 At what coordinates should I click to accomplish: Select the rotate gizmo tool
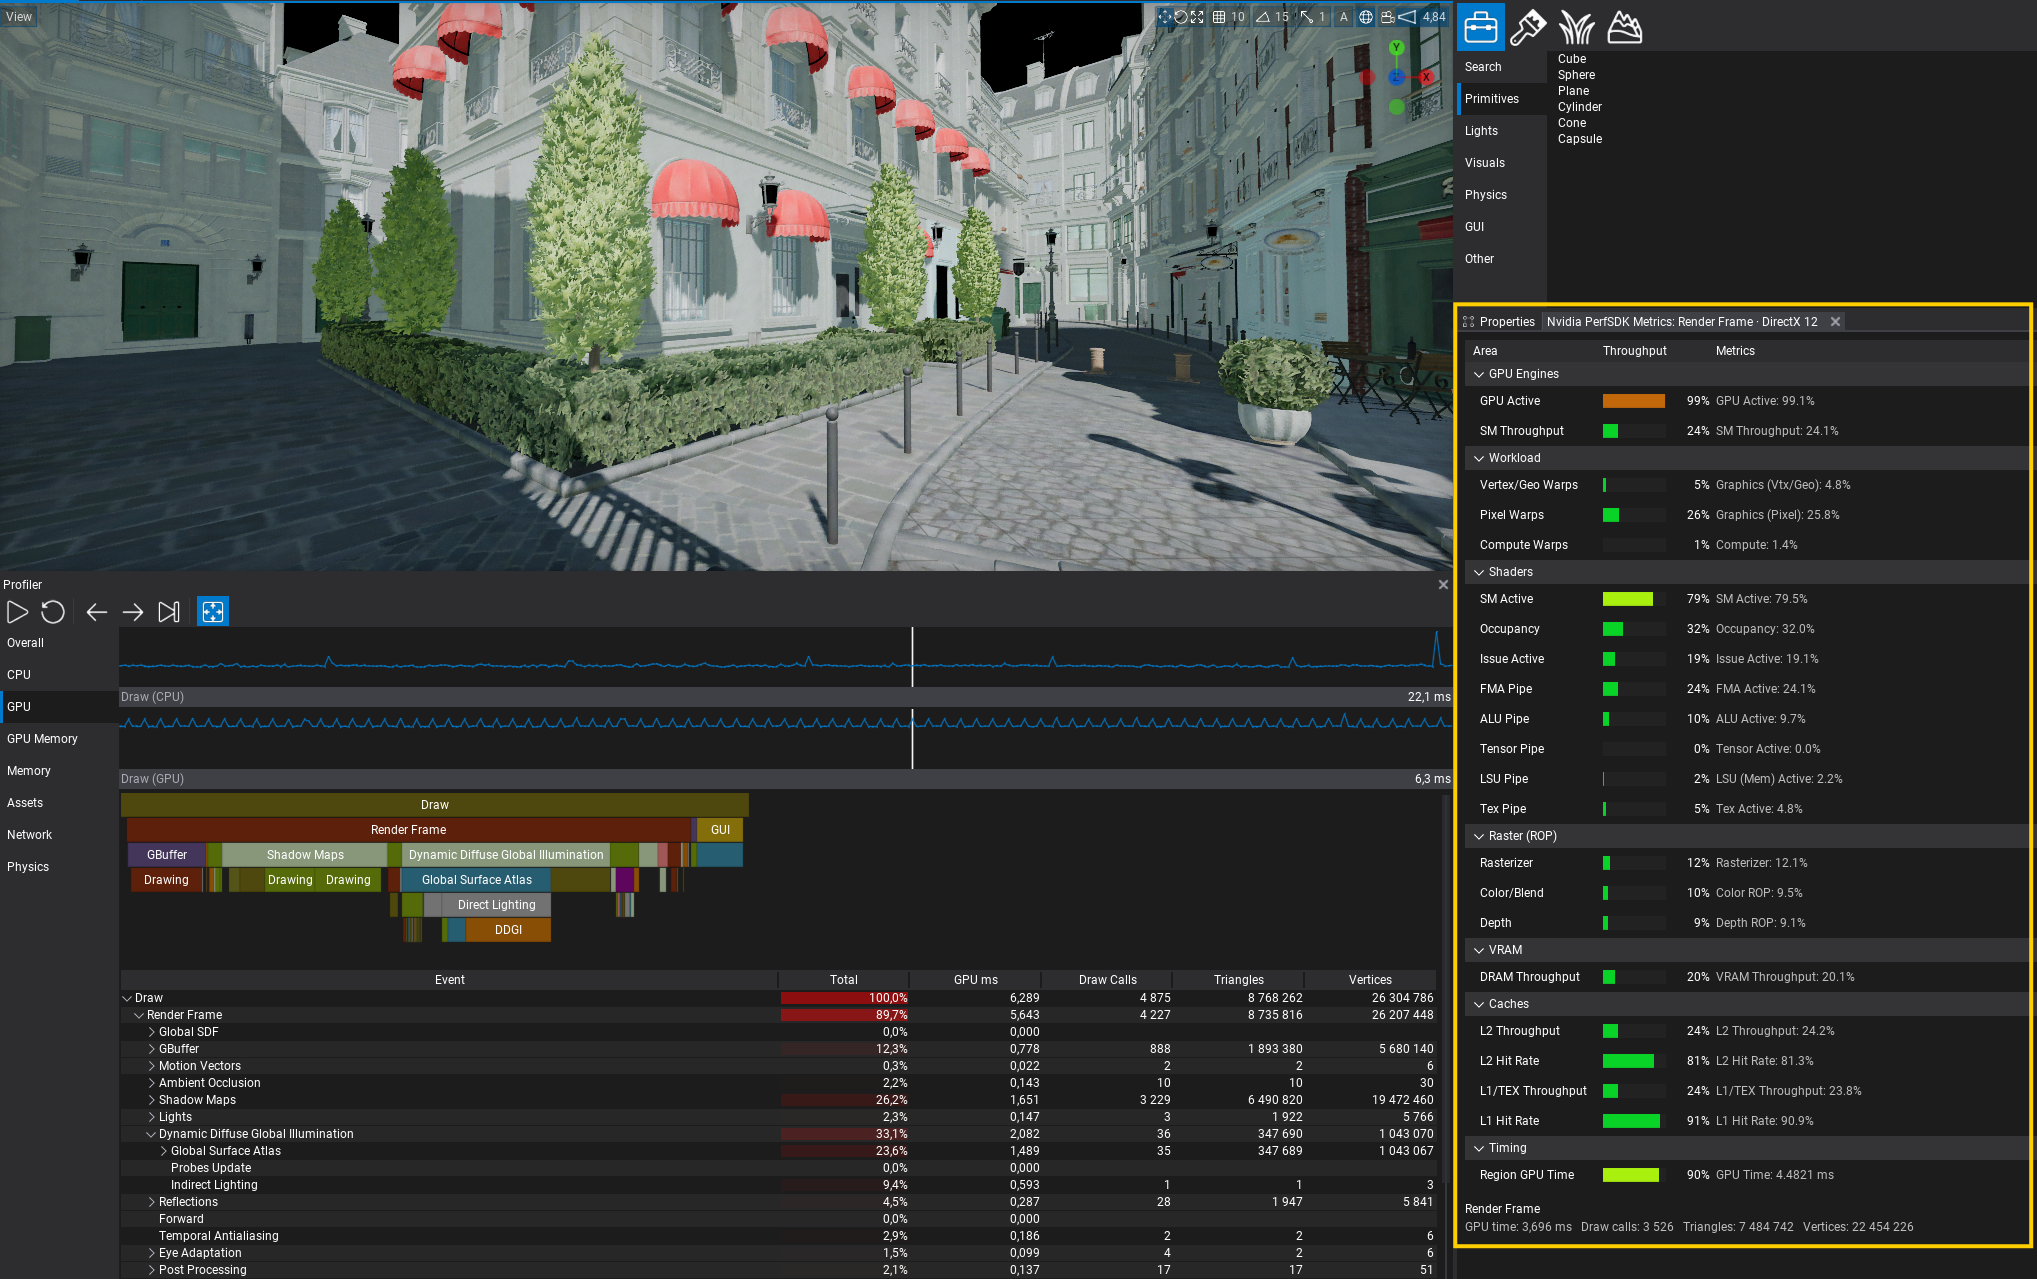point(1181,17)
